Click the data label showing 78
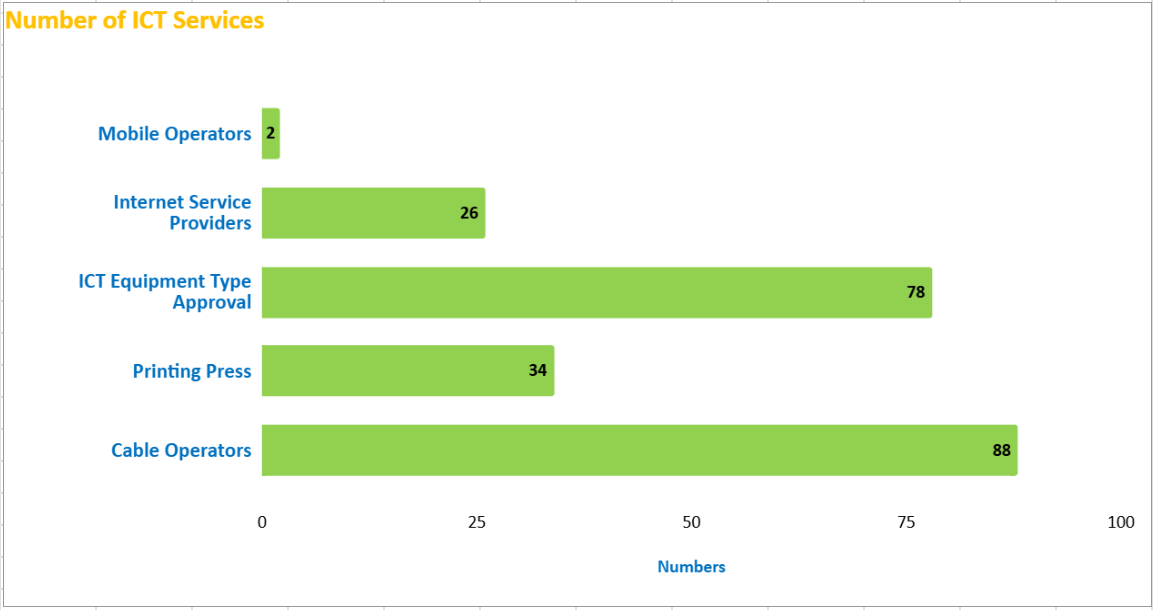Image resolution: width=1153 pixels, height=610 pixels. point(916,292)
